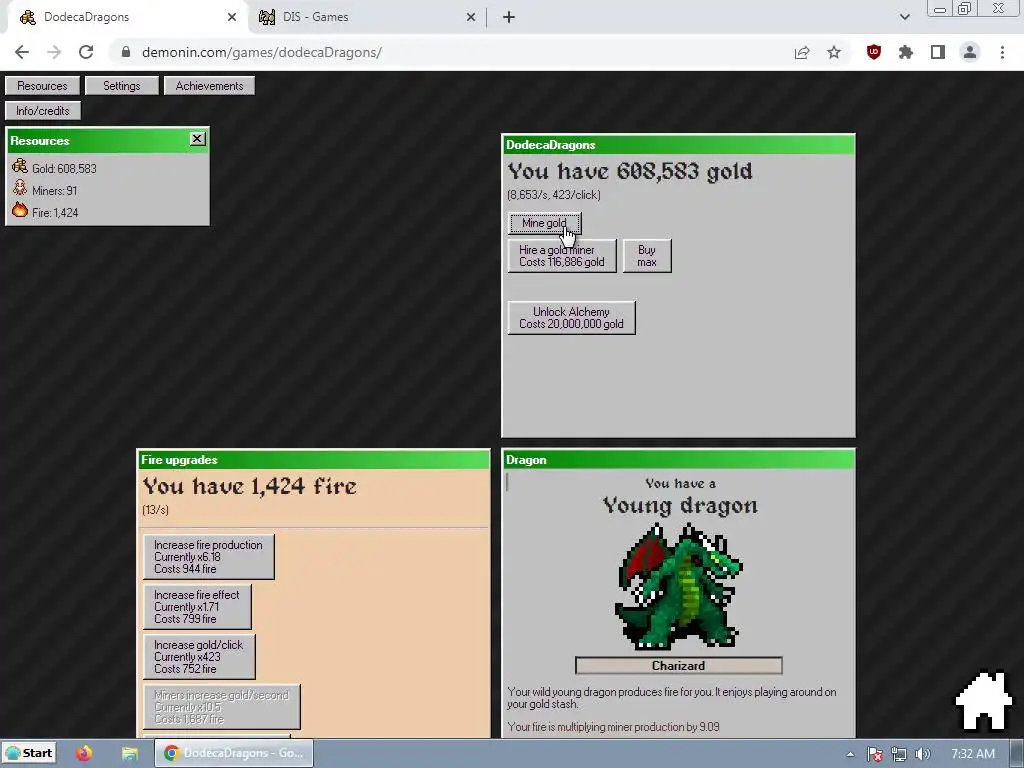Click the fire flame icon in Resources

20,210
